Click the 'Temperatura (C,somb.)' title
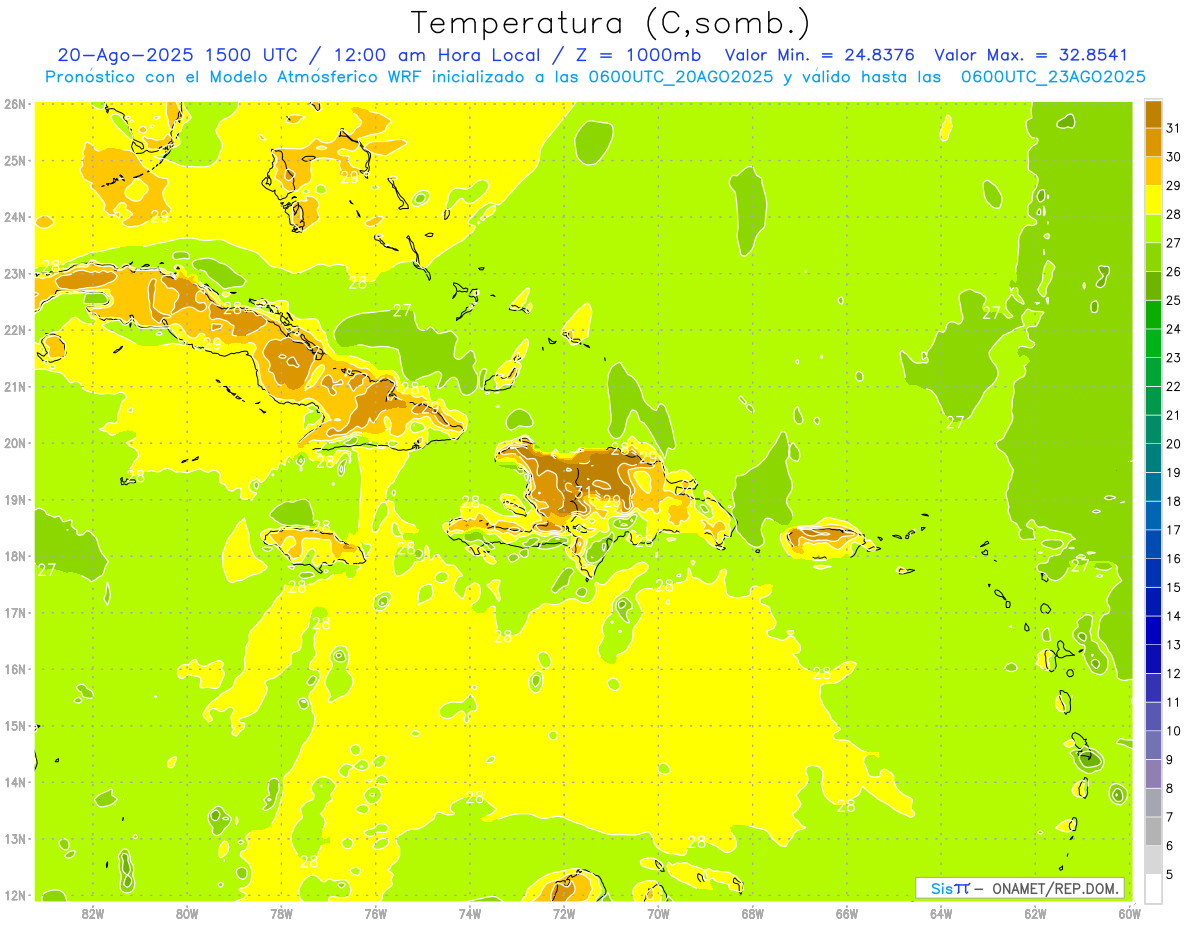Viewport: 1200px width, 927px height. tap(610, 23)
